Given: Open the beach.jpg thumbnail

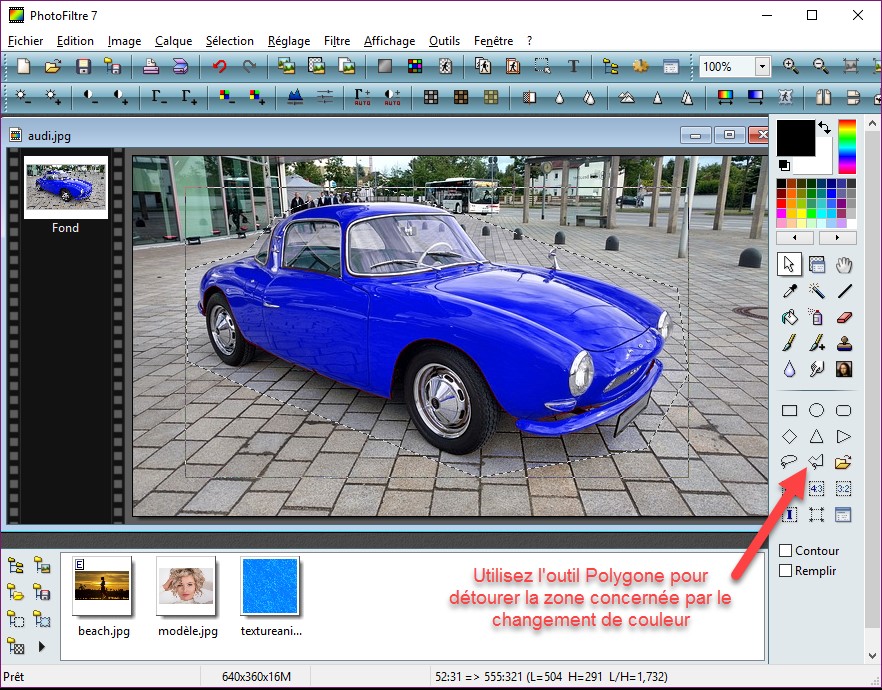Looking at the screenshot, I should (102, 585).
